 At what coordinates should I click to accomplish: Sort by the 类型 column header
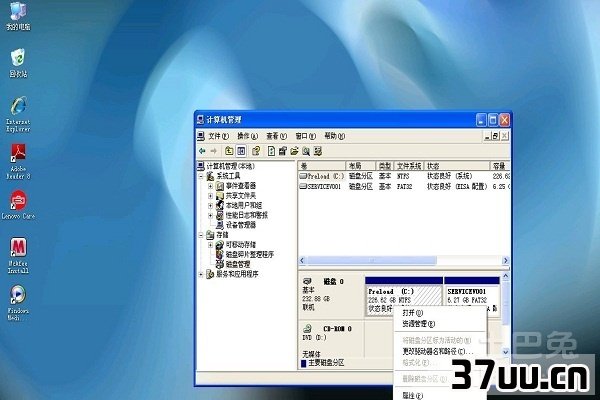coord(385,166)
